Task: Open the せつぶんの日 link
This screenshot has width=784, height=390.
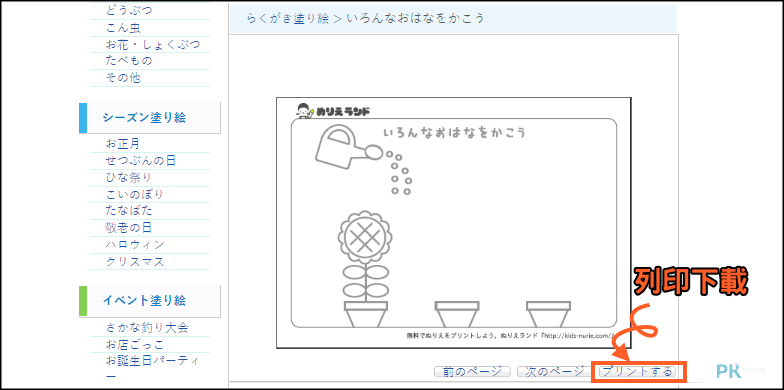Action: [x=141, y=161]
